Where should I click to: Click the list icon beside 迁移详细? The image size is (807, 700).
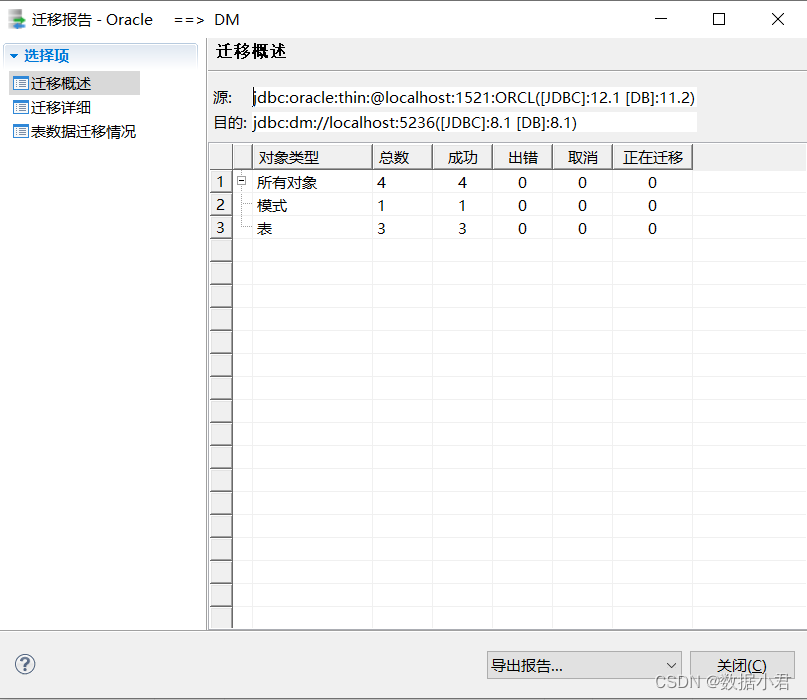point(21,107)
